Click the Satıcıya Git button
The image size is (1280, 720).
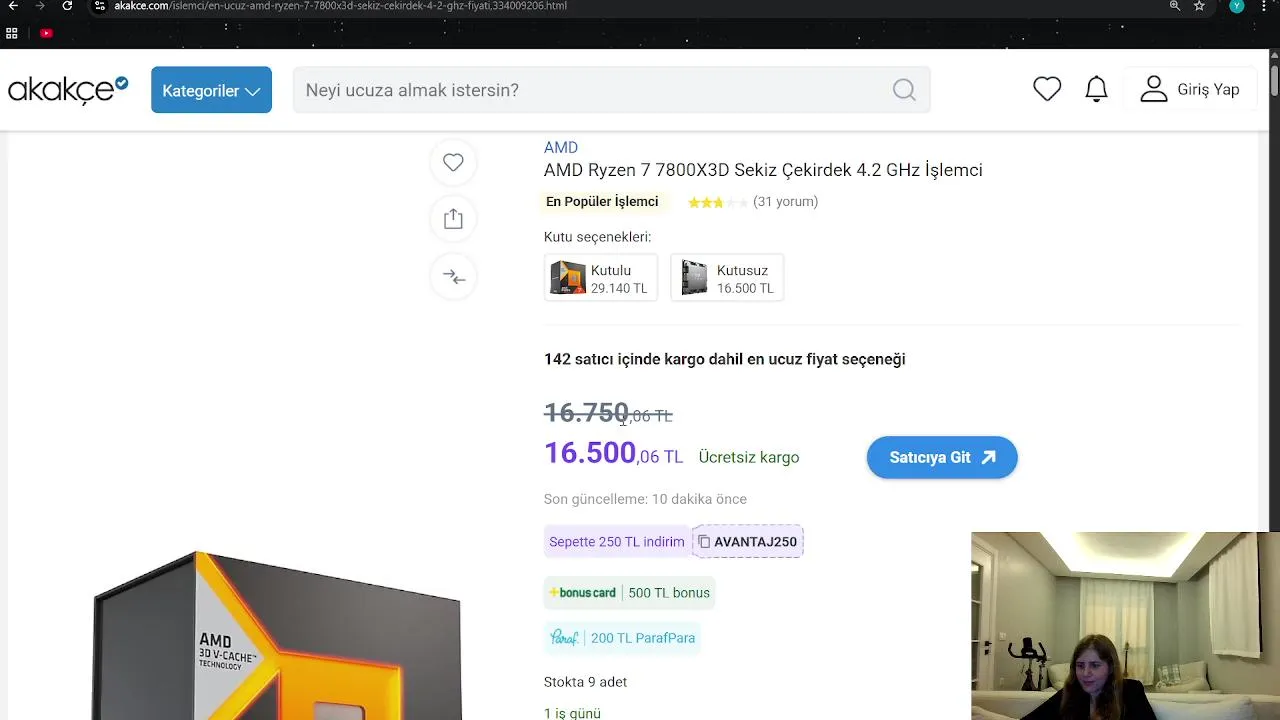[x=942, y=457]
